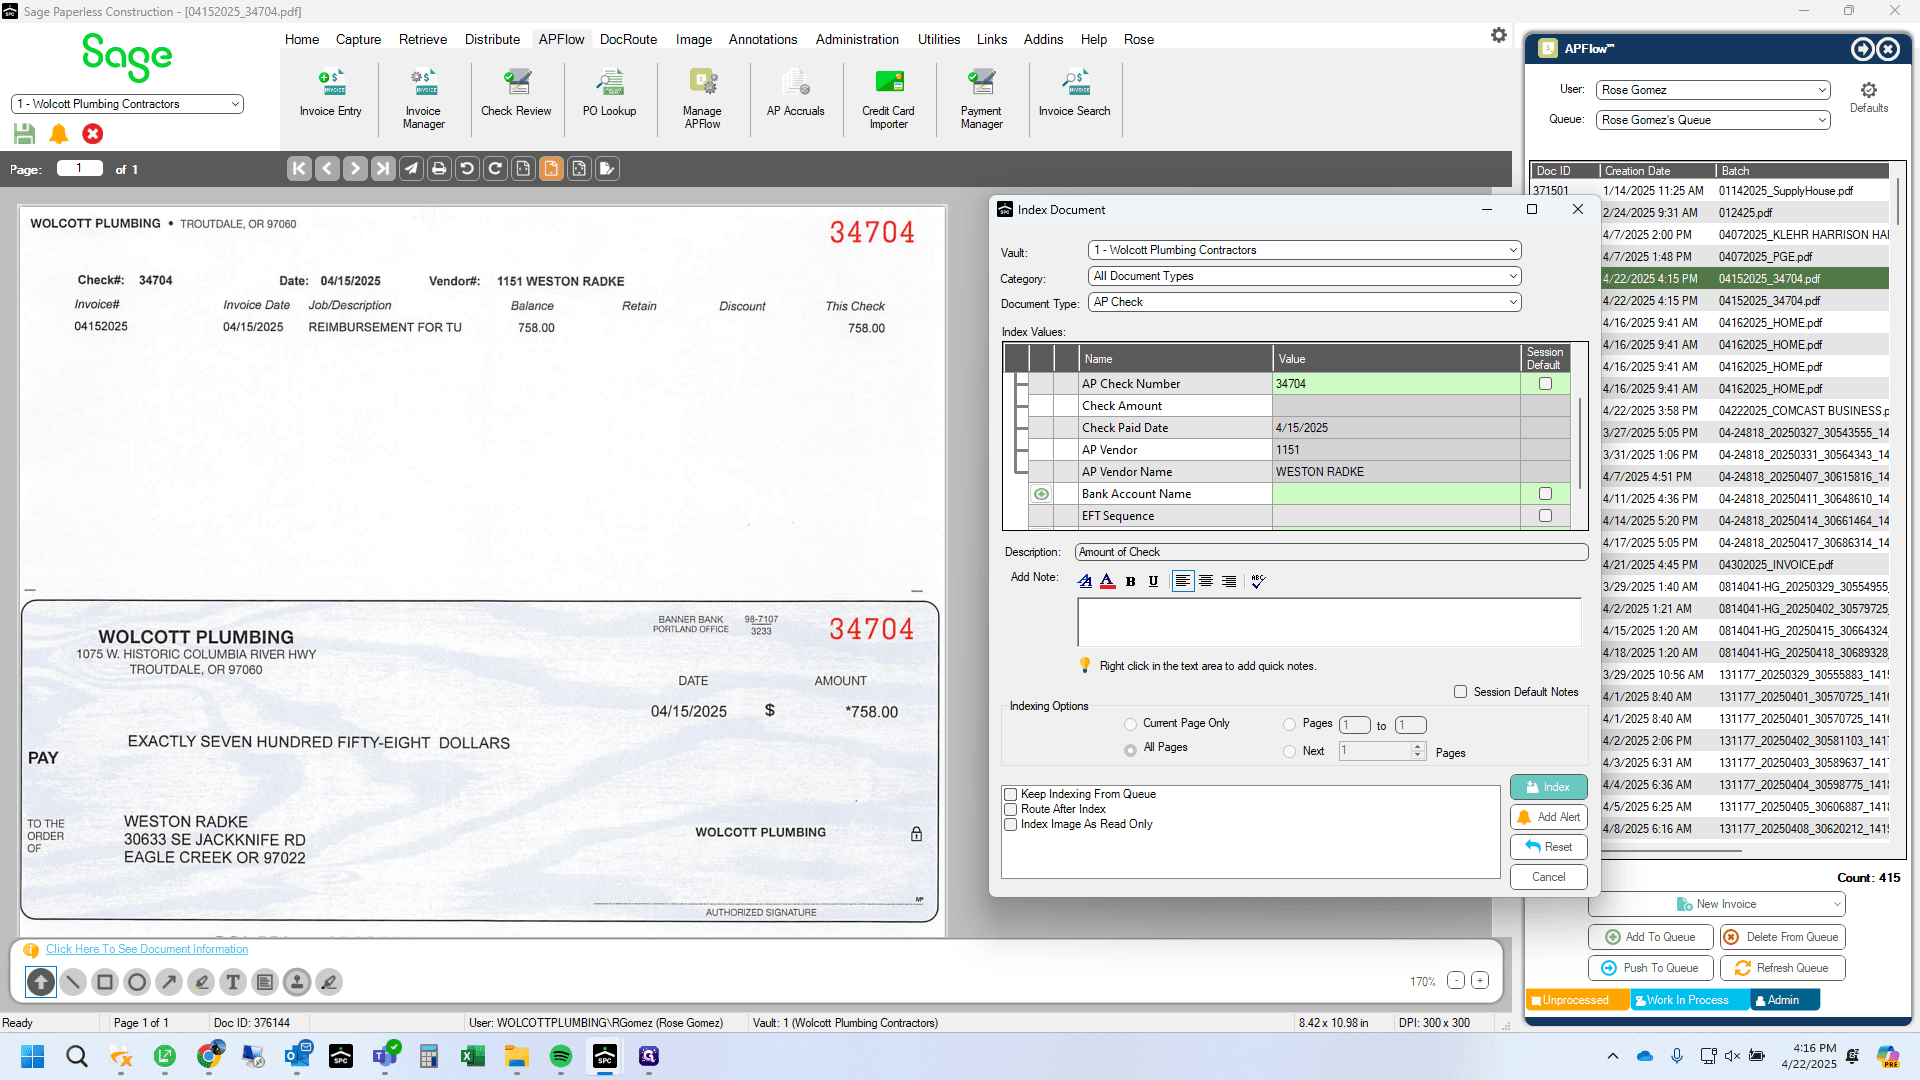Screen dimensions: 1920x1080
Task: Tick Session Default for Bank Account Name
Action: (1545, 494)
